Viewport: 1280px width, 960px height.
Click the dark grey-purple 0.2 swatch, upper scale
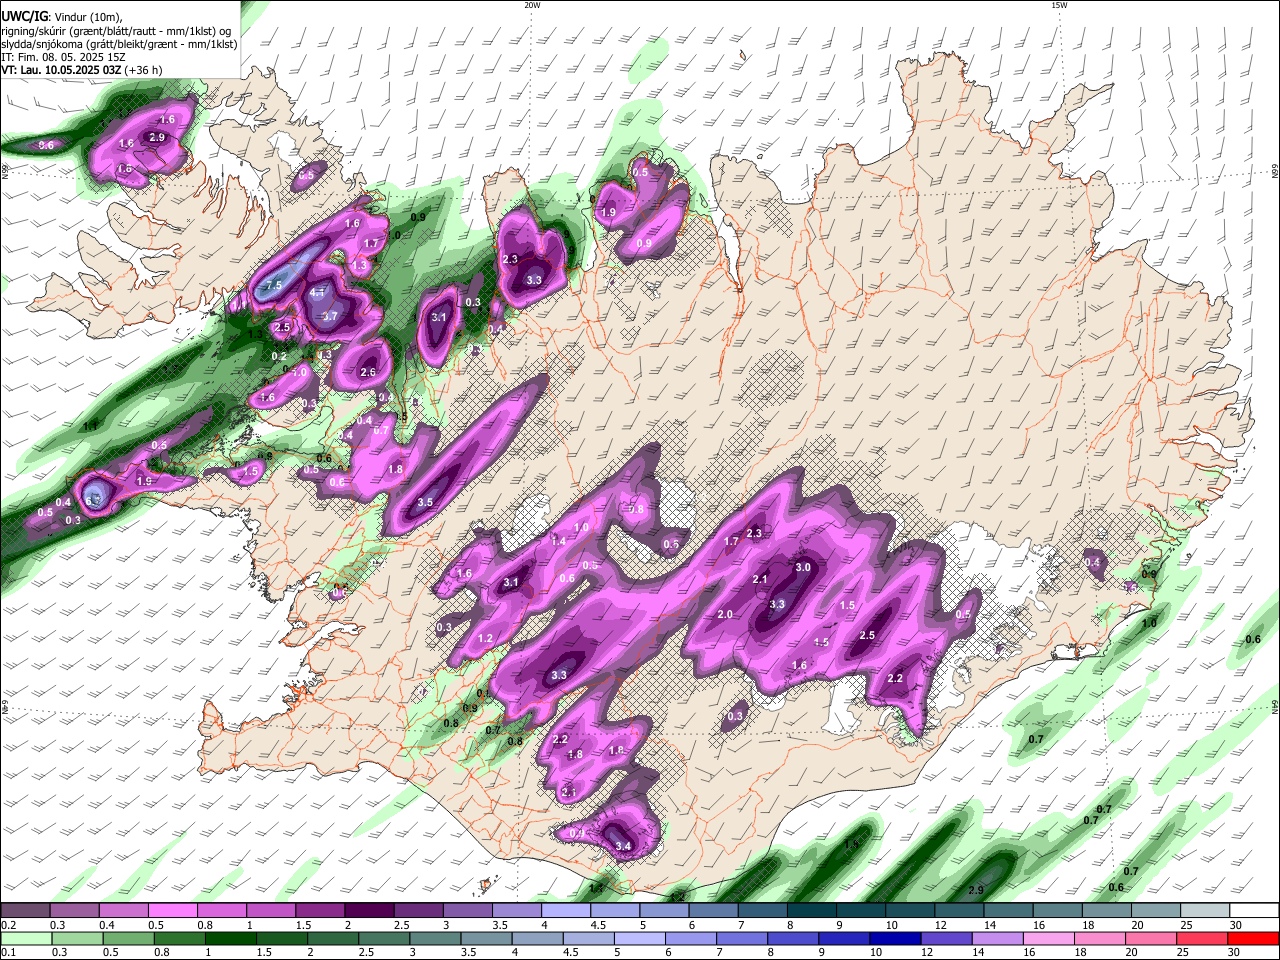point(25,911)
